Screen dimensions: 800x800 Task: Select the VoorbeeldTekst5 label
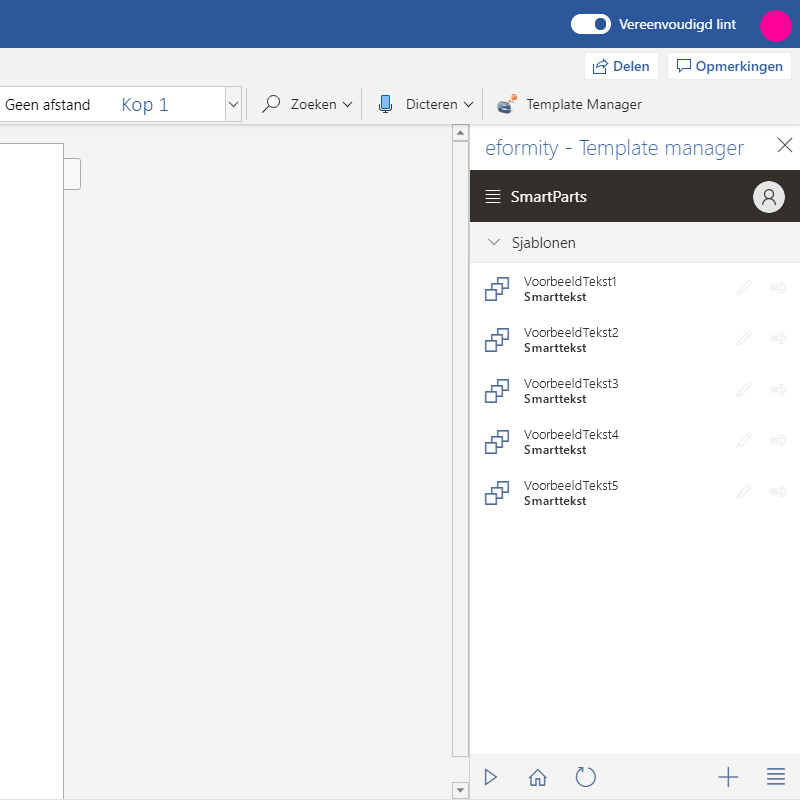(571, 486)
